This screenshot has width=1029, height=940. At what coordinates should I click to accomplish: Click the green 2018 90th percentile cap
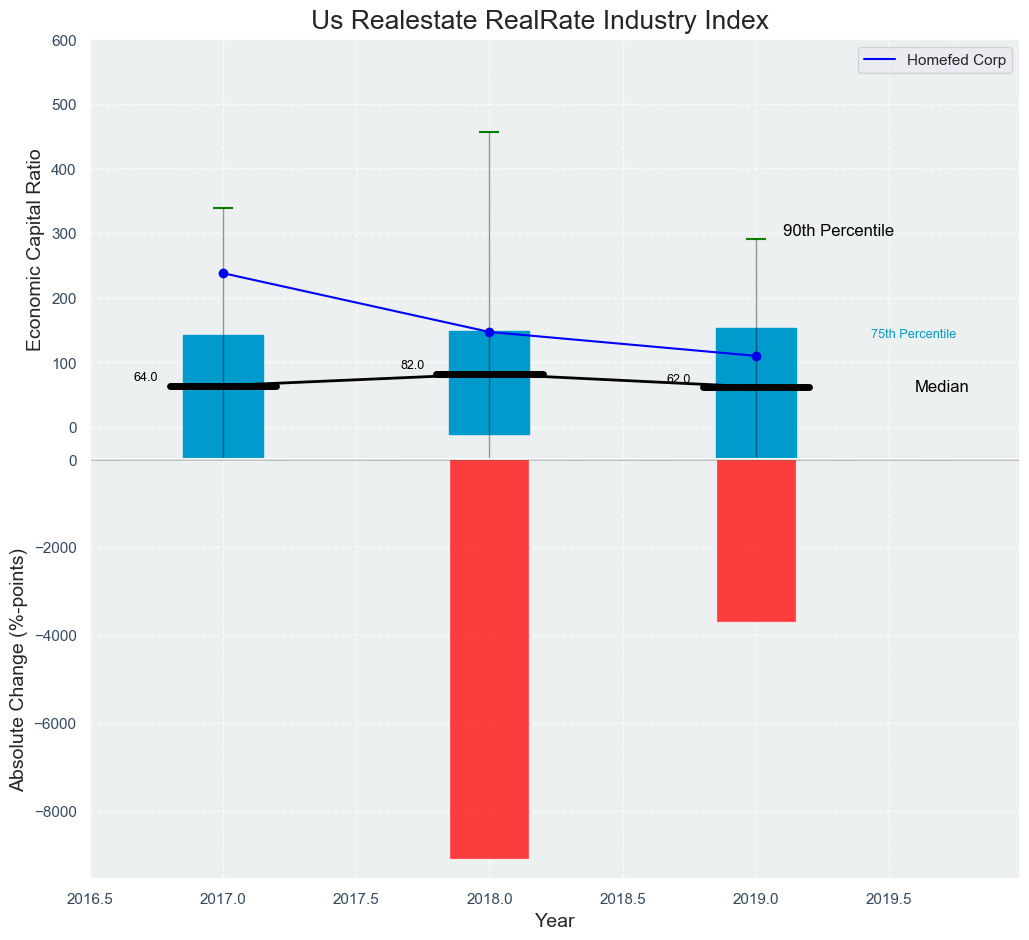click(489, 132)
